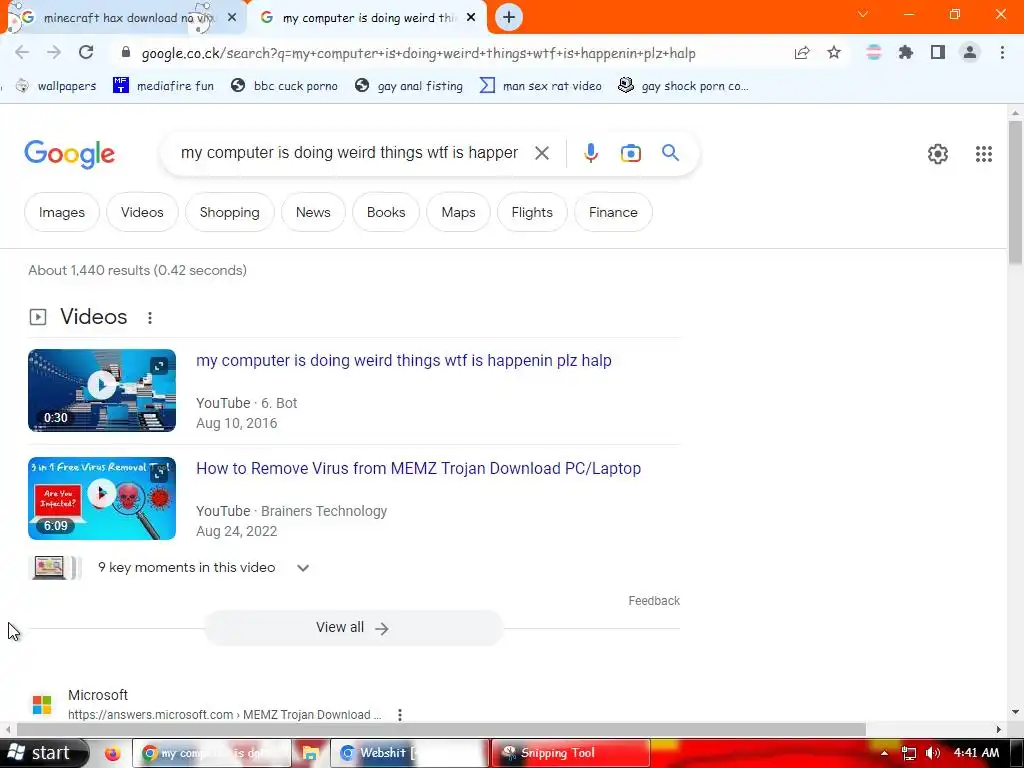Open the Windows start button
This screenshot has width=1024, height=768.
pyautogui.click(x=43, y=753)
